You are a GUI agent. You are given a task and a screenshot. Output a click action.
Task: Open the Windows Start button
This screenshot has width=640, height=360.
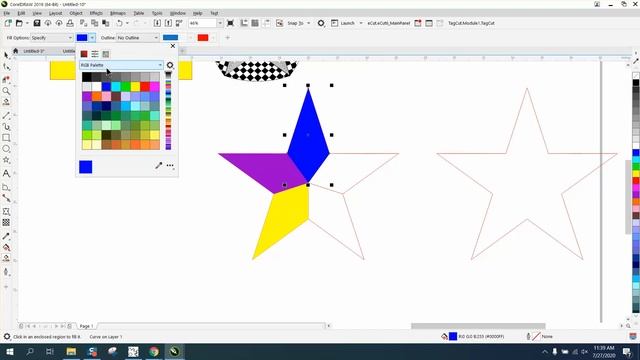[x=9, y=351]
